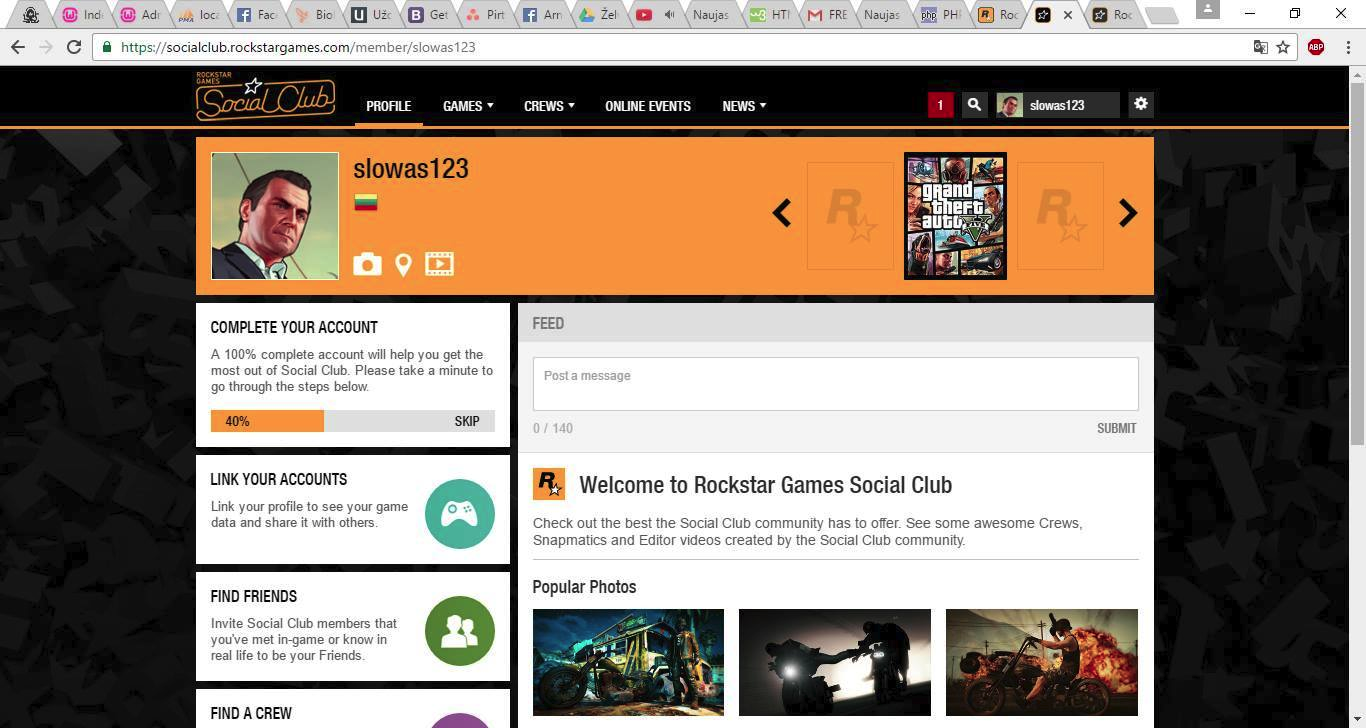
Task: Bookmark this page with the star
Action: tap(1283, 47)
